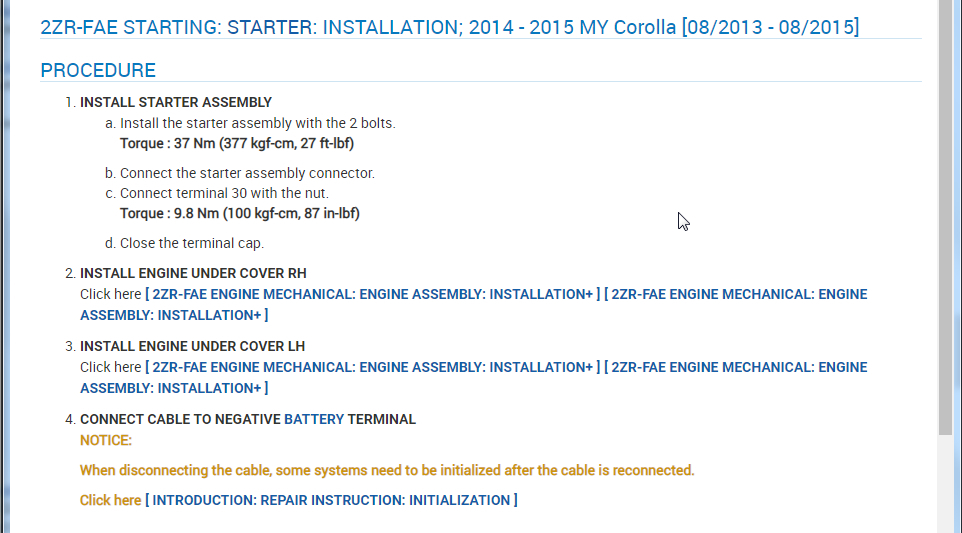Click the "Connect the starter assembly connector" sub-step
This screenshot has height=533, width=962.
(x=247, y=173)
